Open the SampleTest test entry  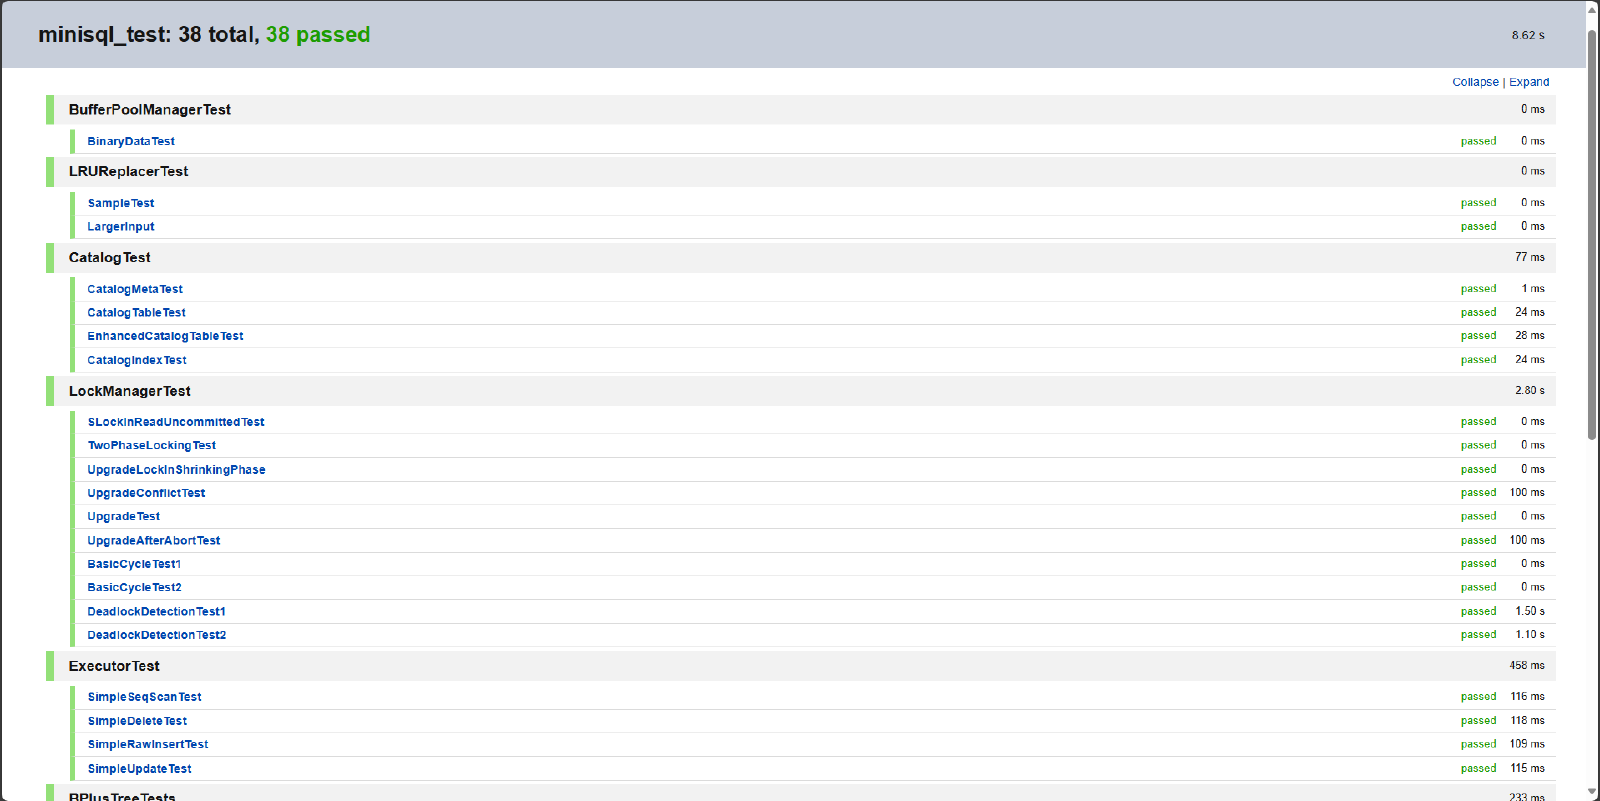point(121,203)
